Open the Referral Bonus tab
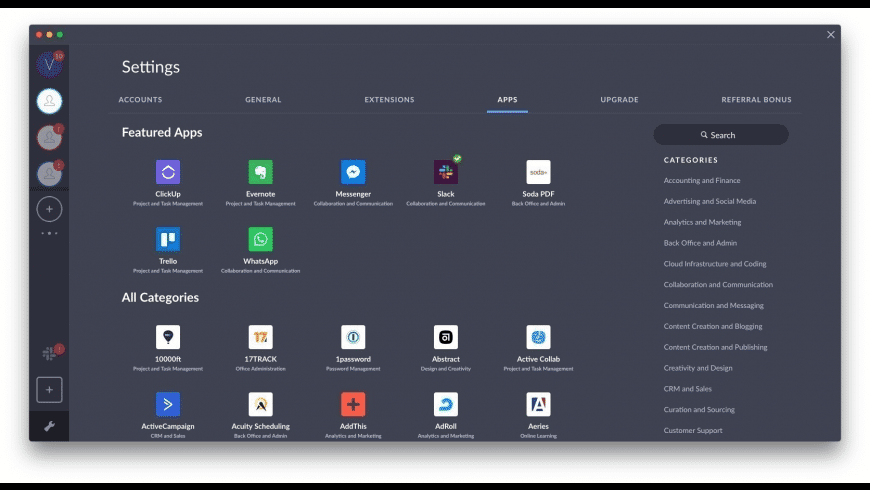870x490 pixels. click(x=756, y=100)
